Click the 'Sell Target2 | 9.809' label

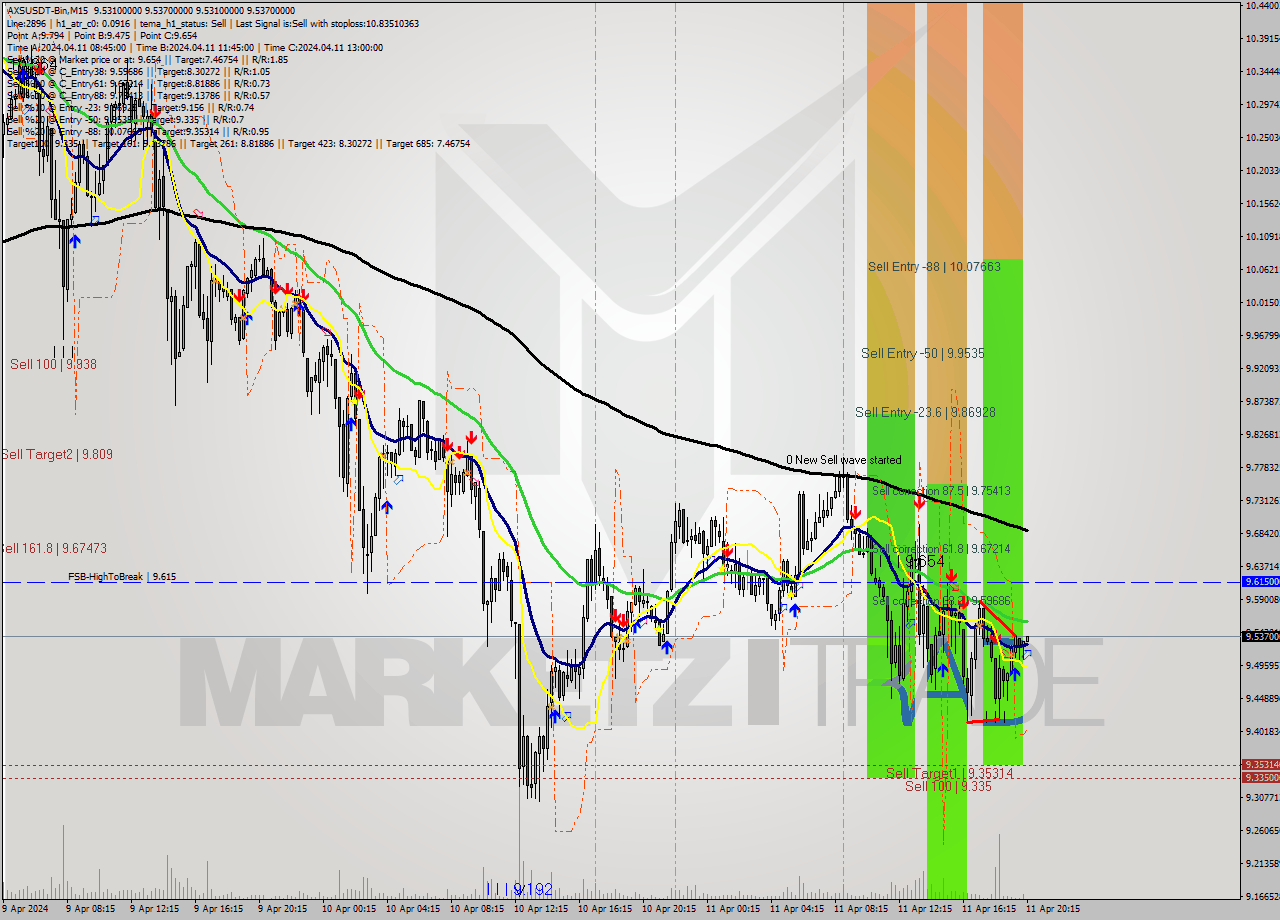point(57,454)
